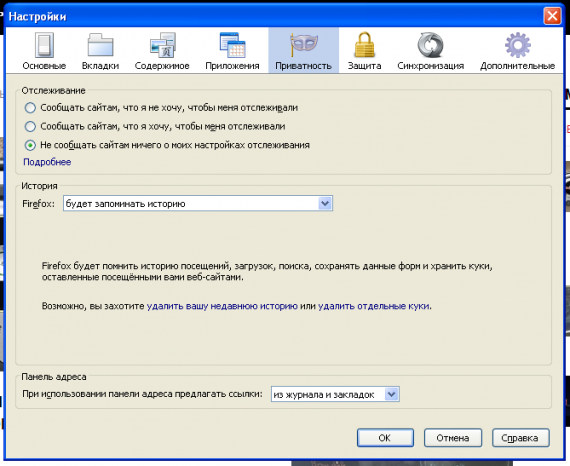This screenshot has height=466, width=570.
Task: Open the Основные light switch icon
Action: coord(44,45)
